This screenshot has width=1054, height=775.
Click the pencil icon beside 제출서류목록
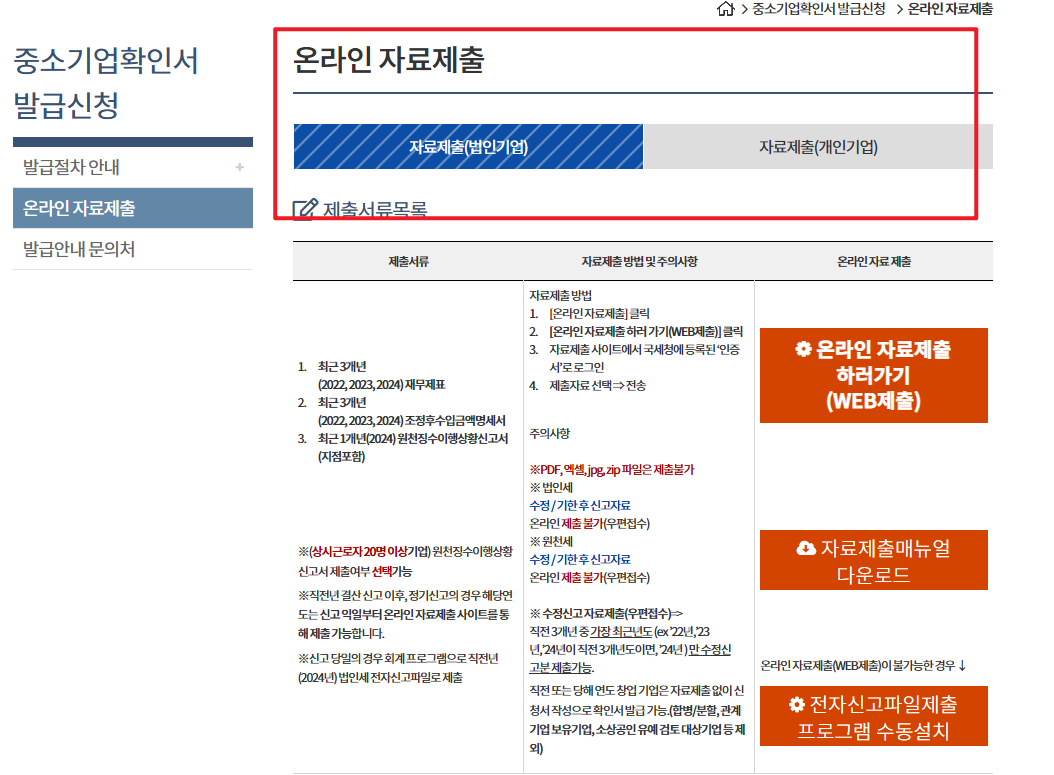tap(305, 205)
